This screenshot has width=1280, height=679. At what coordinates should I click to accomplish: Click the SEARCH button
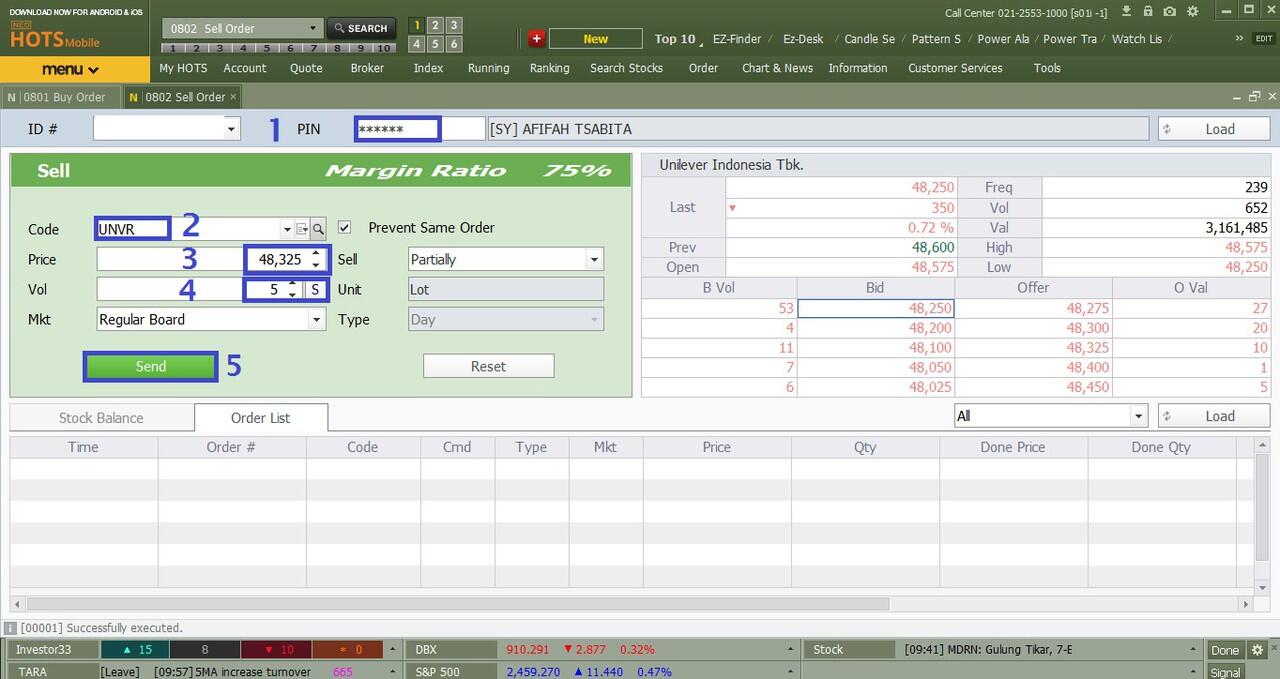tap(360, 28)
